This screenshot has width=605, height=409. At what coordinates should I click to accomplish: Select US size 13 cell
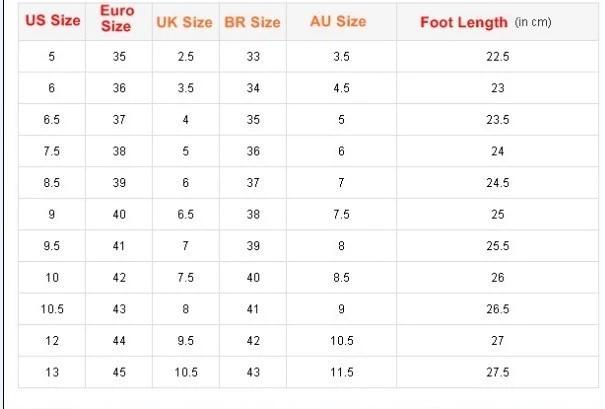[x=52, y=372]
